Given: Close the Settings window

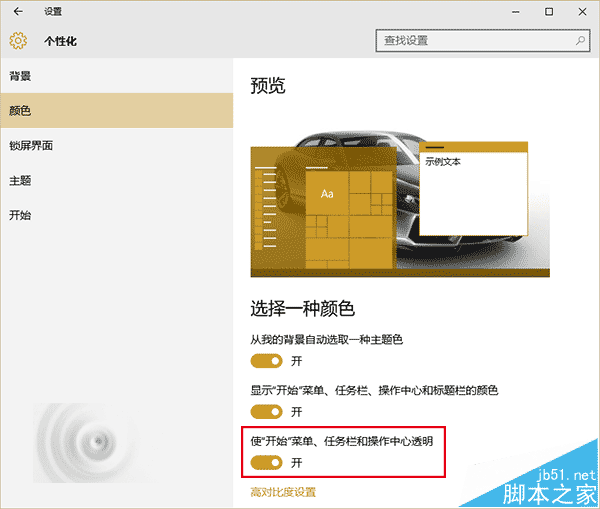Looking at the screenshot, I should point(582,12).
